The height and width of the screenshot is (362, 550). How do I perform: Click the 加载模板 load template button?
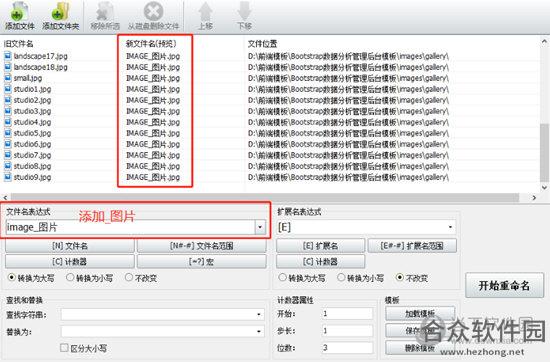[420, 313]
